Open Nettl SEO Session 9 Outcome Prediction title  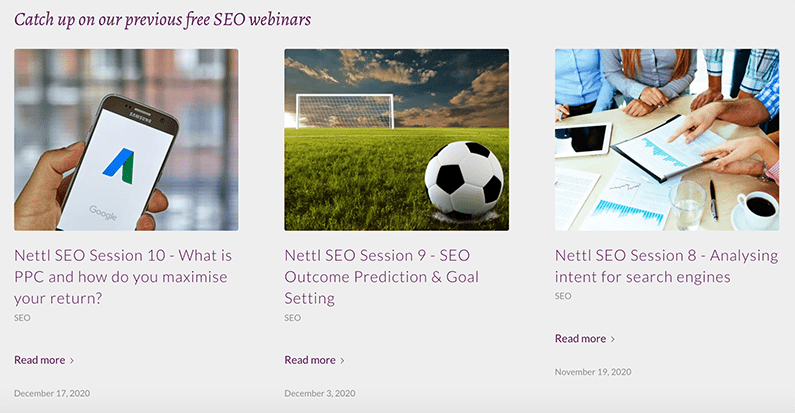pyautogui.click(x=382, y=276)
